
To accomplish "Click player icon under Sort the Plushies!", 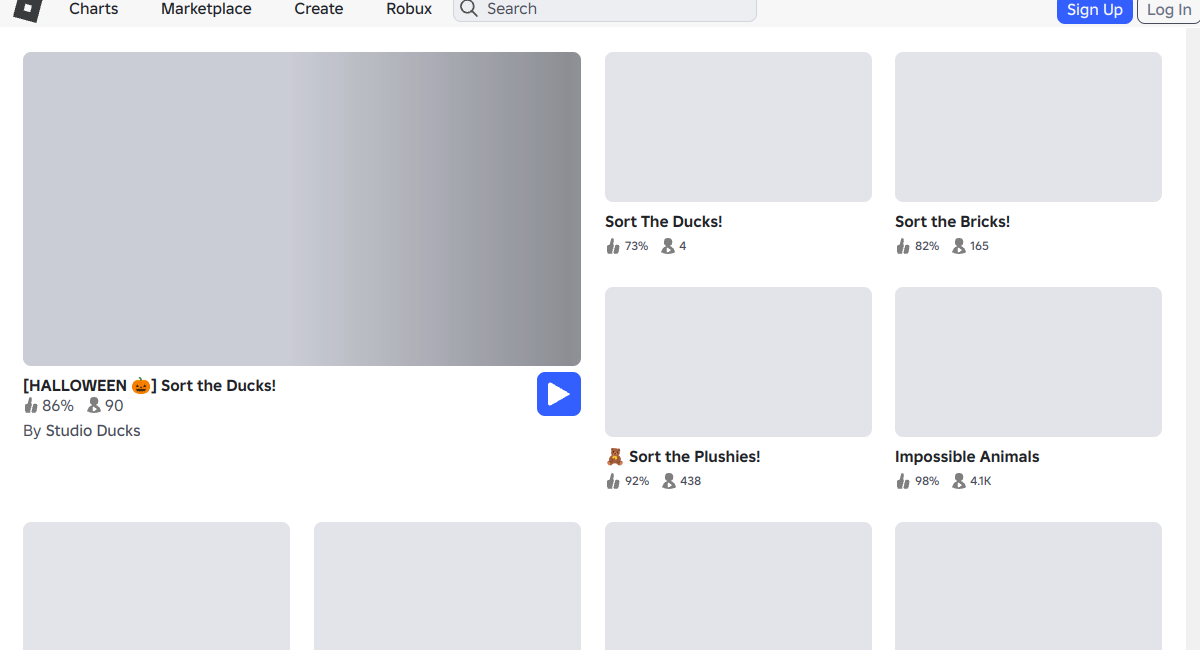I will pos(668,481).
